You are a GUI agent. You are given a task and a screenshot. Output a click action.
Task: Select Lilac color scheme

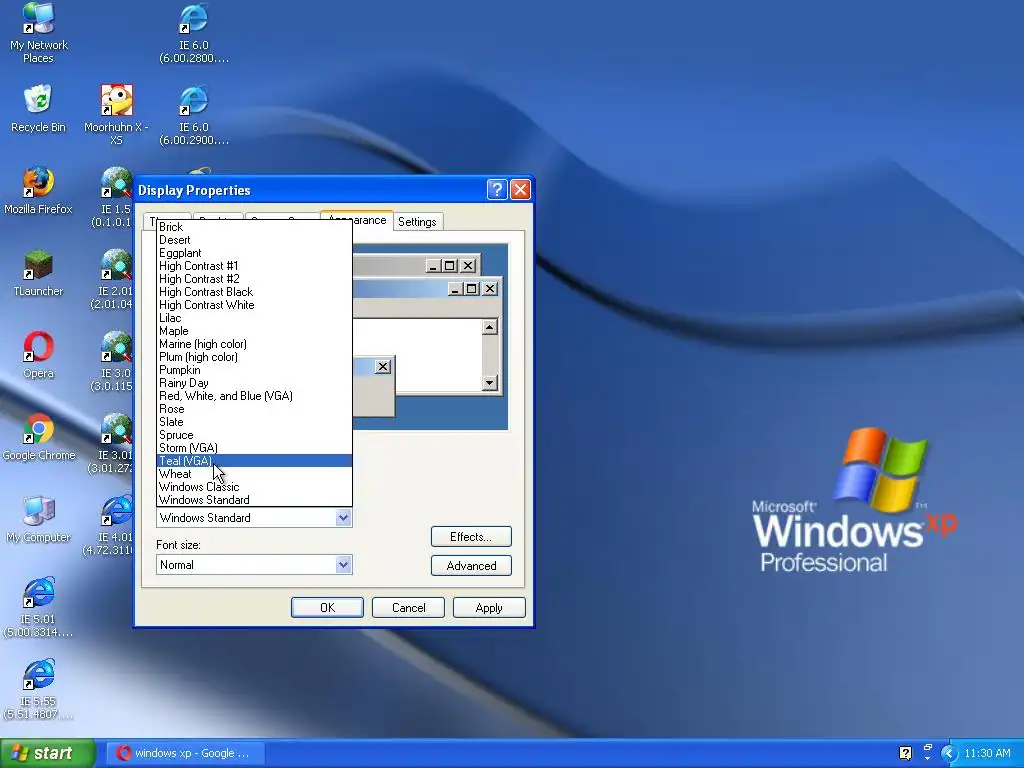pyautogui.click(x=255, y=318)
